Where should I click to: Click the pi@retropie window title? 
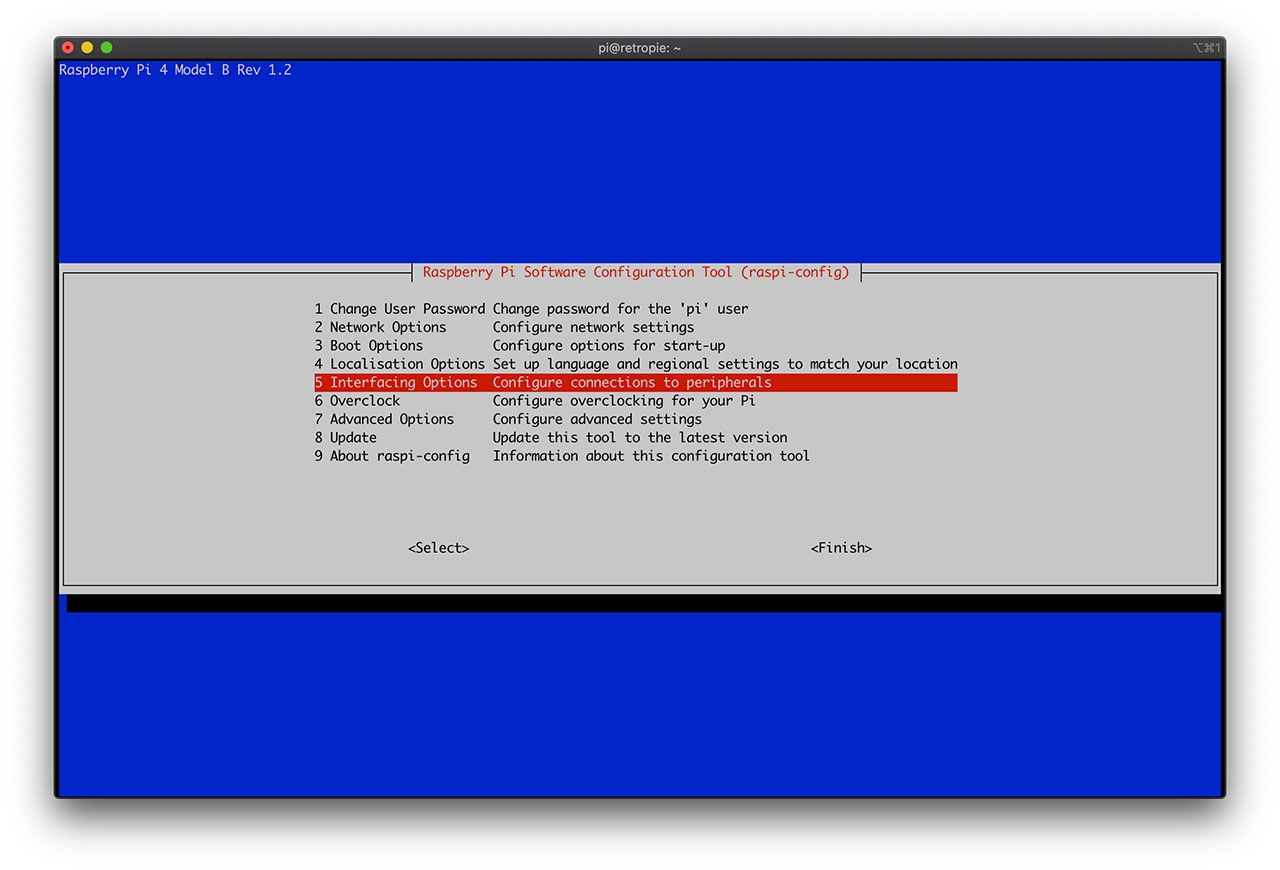click(639, 48)
